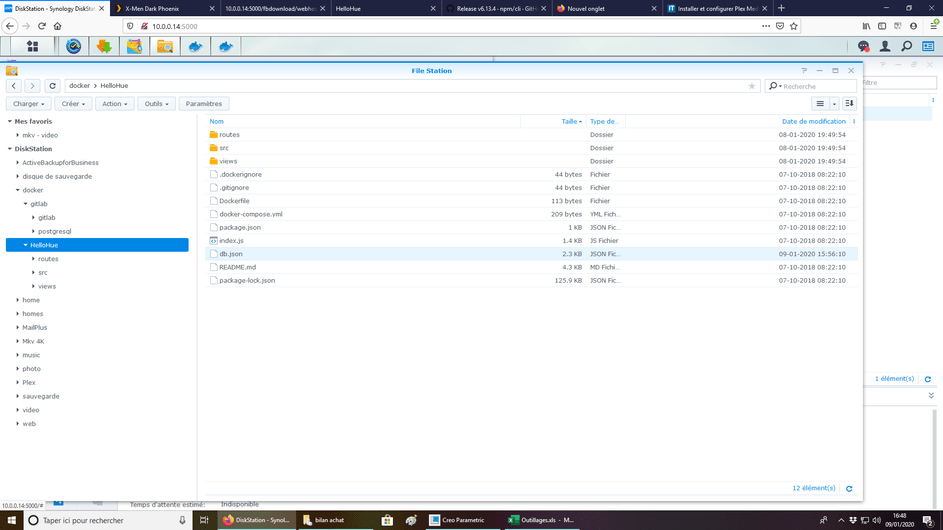Select the mkv - video favorite
Image resolution: width=943 pixels, height=530 pixels.
pyautogui.click(x=40, y=135)
